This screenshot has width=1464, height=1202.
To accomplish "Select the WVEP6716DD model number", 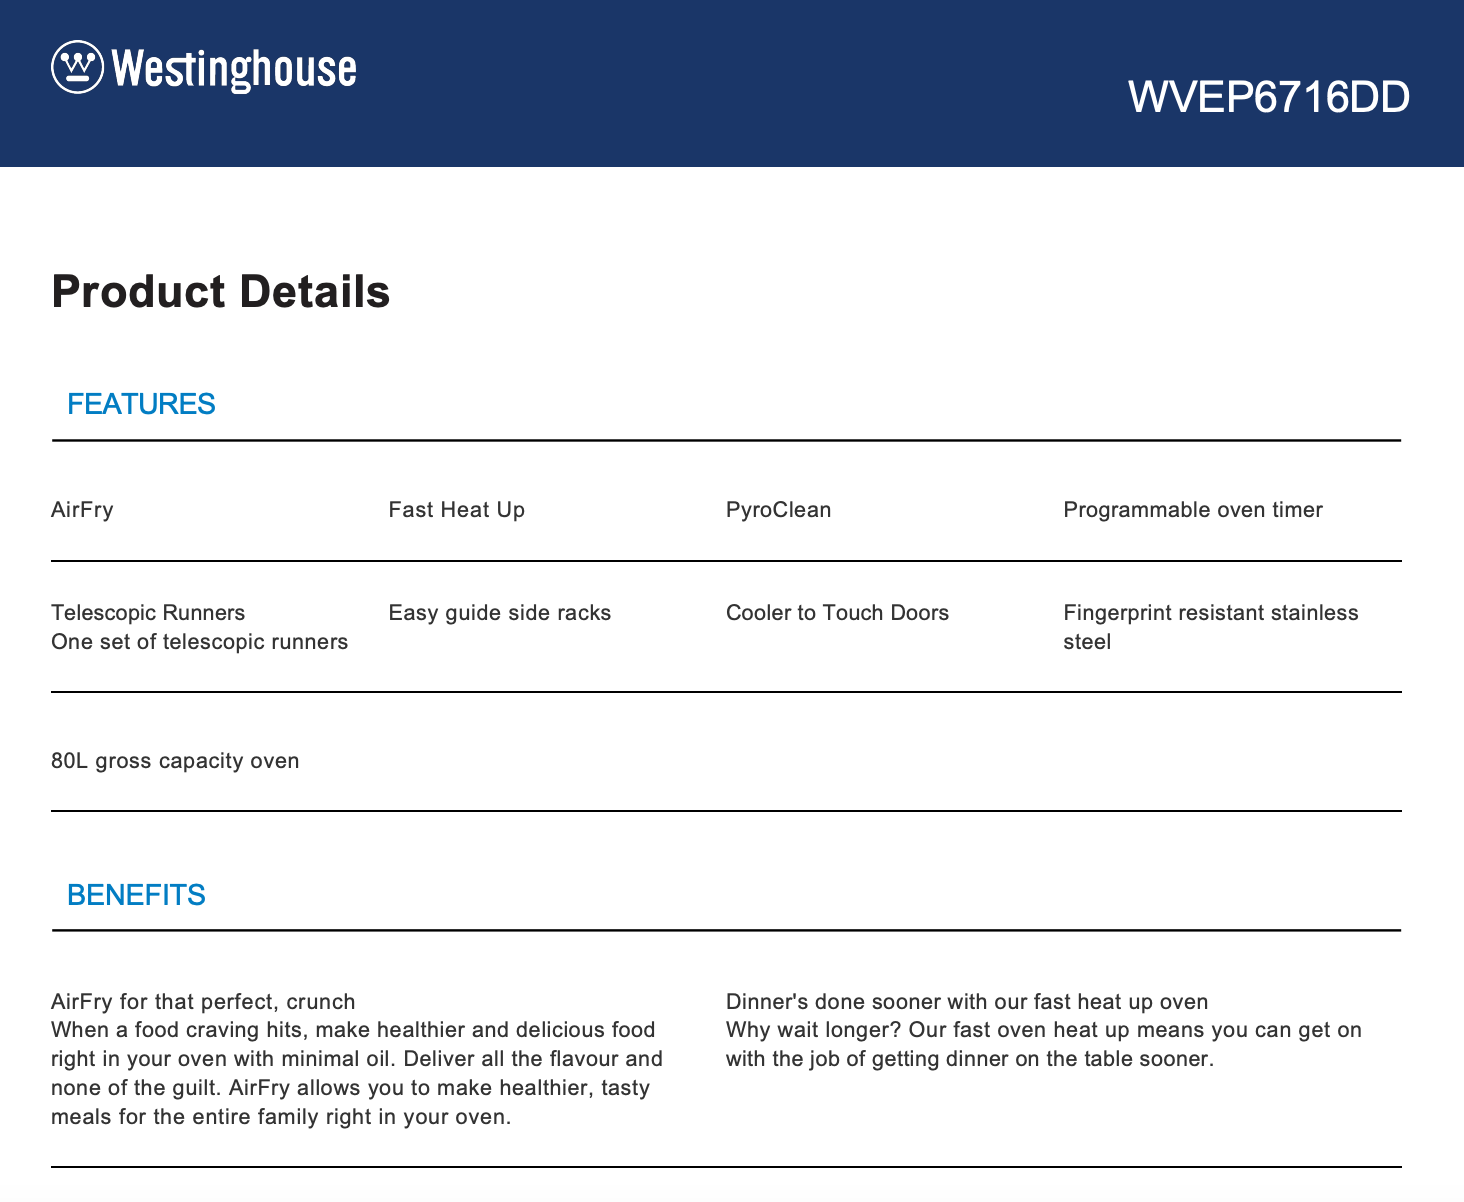I will tap(1268, 97).
